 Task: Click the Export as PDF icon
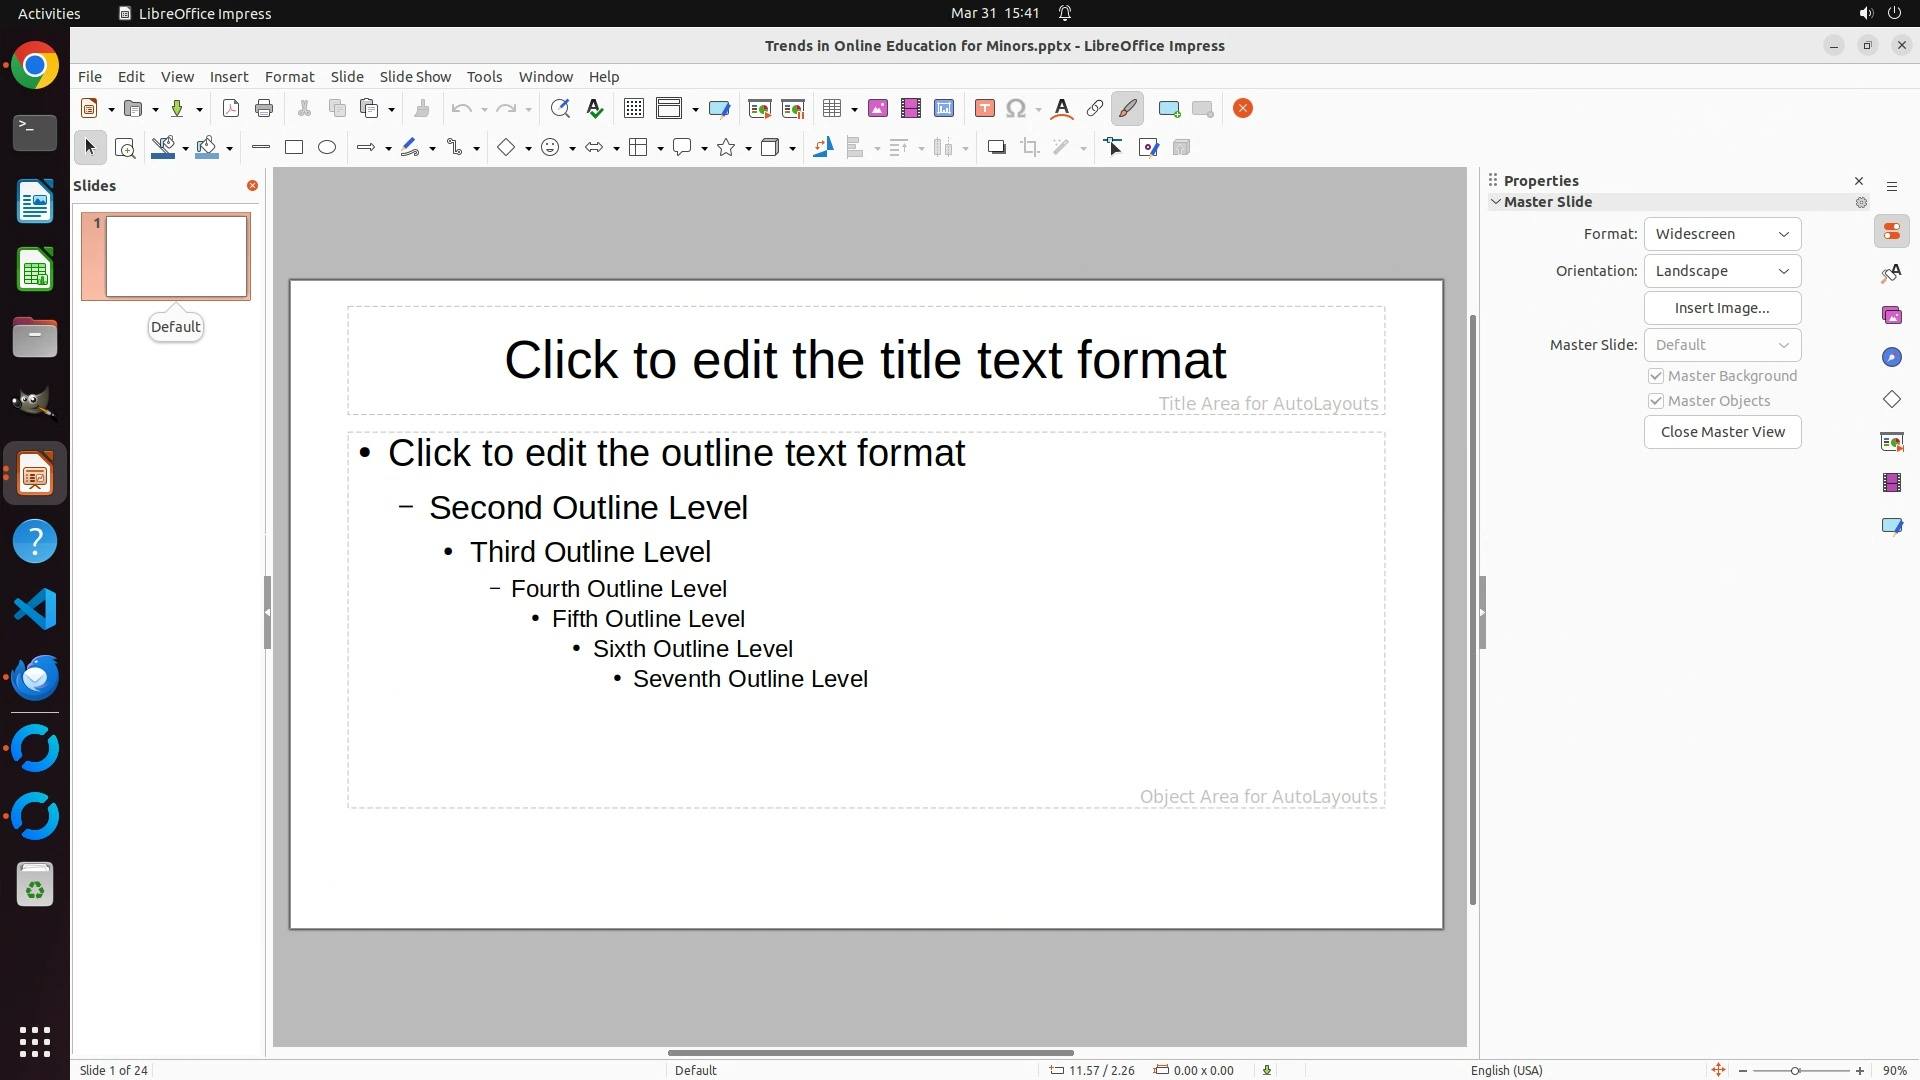[231, 109]
